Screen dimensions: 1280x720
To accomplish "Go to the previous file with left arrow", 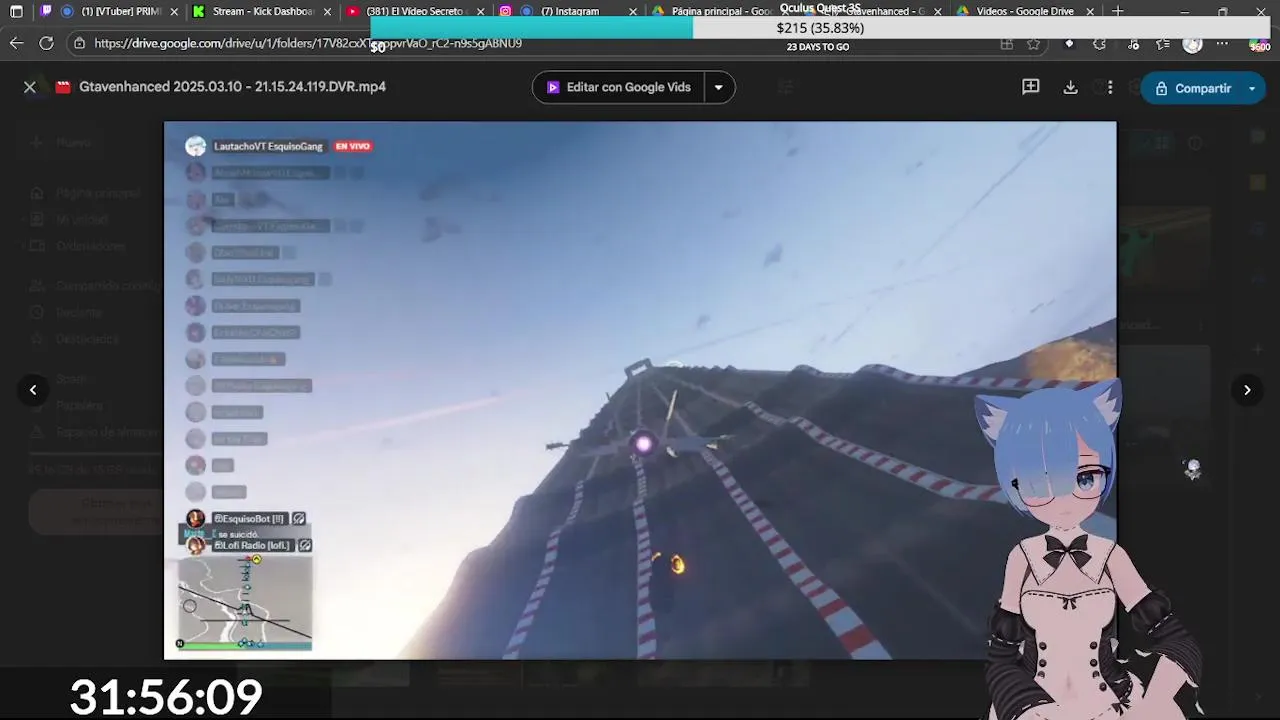I will (33, 390).
